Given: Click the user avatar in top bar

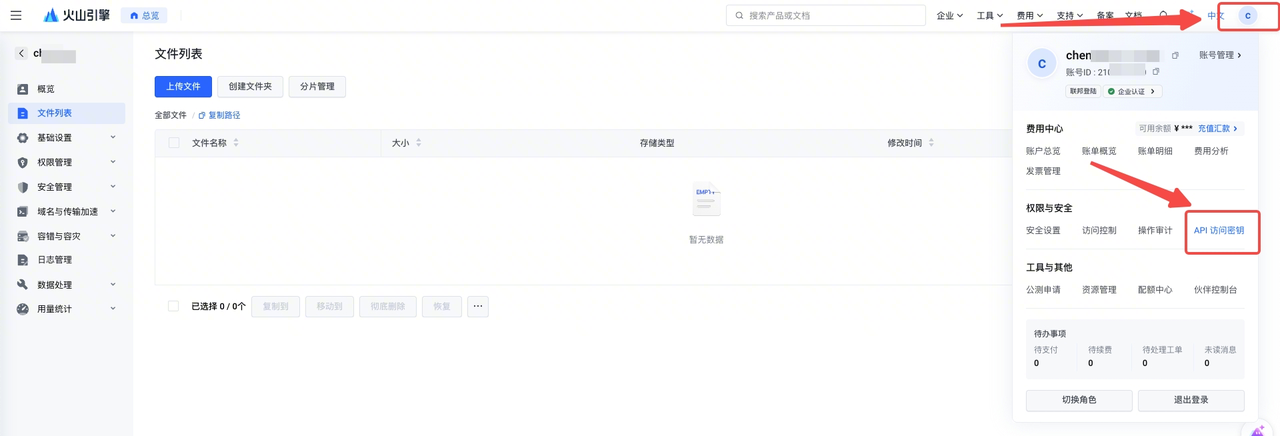Looking at the screenshot, I should 1248,16.
